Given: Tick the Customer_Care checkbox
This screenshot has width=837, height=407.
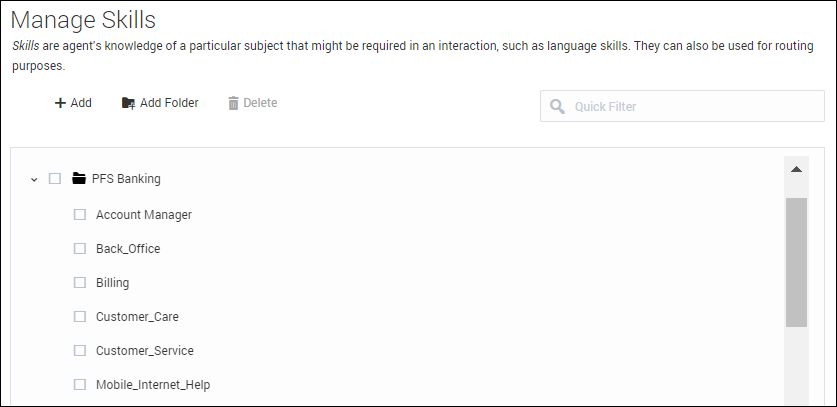Looking at the screenshot, I should pyautogui.click(x=80, y=316).
